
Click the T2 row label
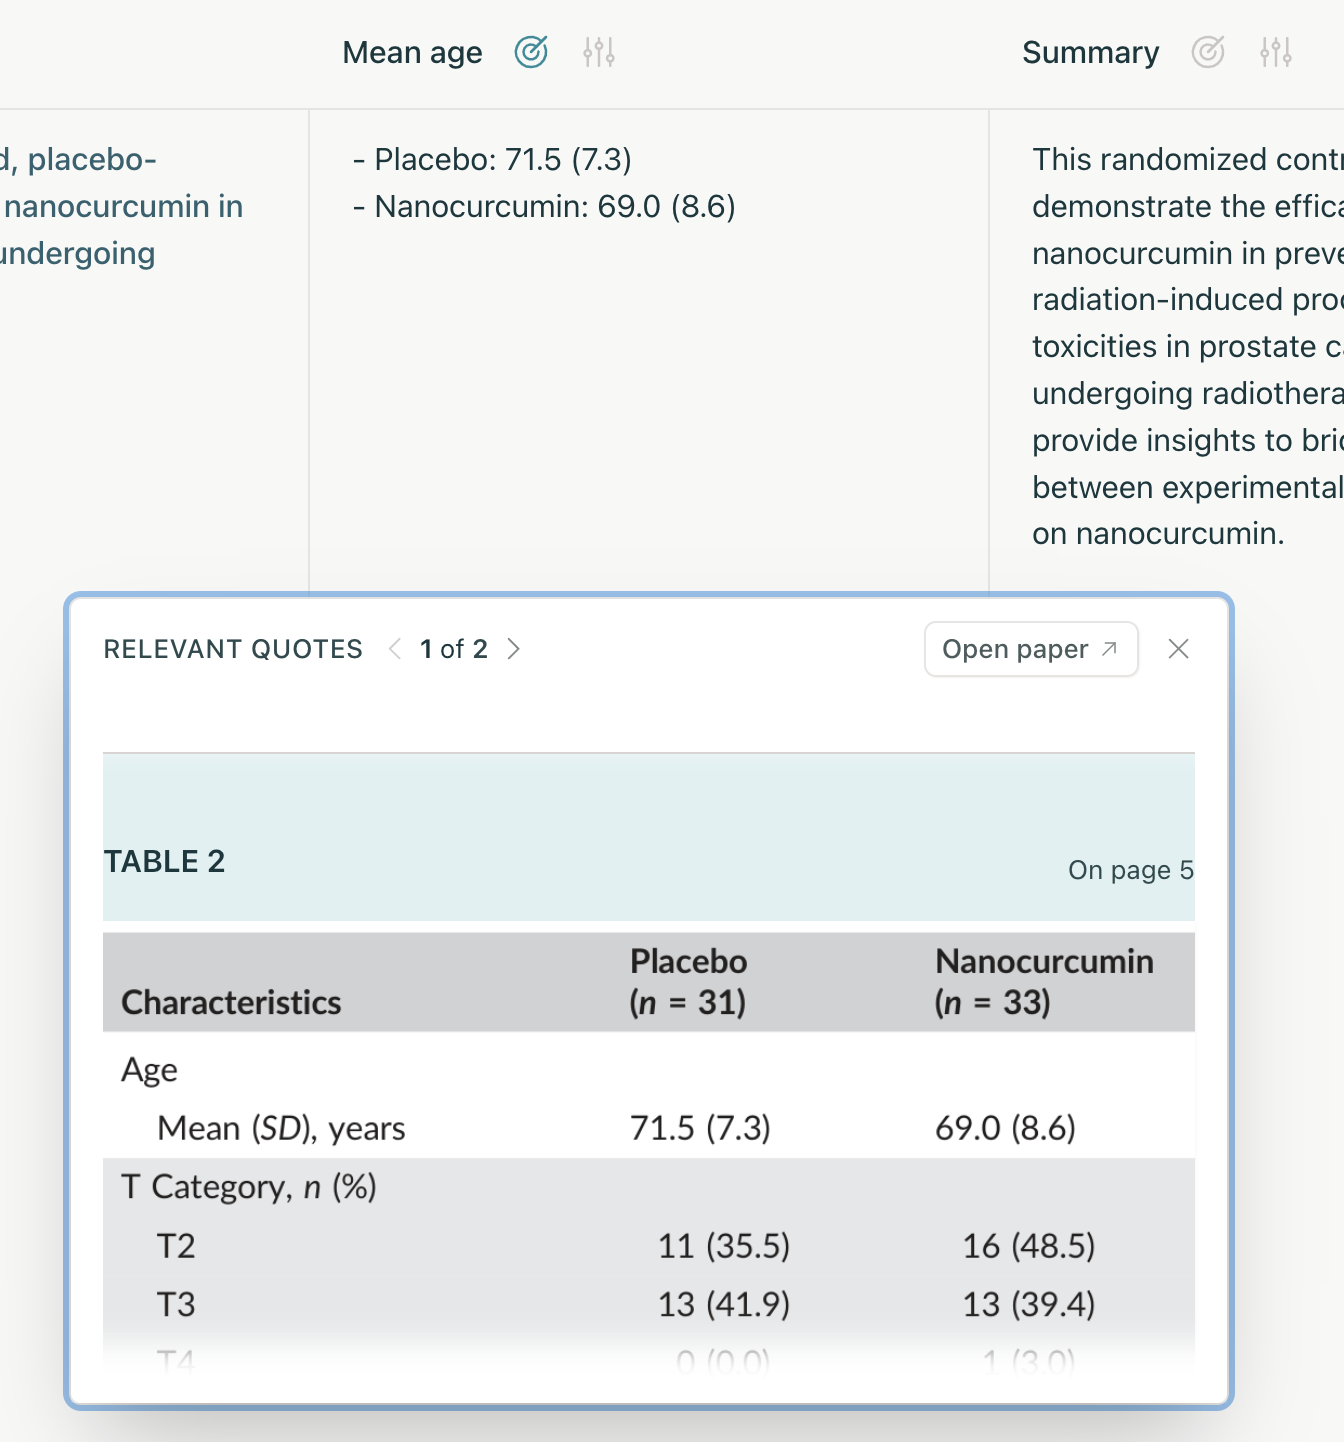pos(176,1246)
